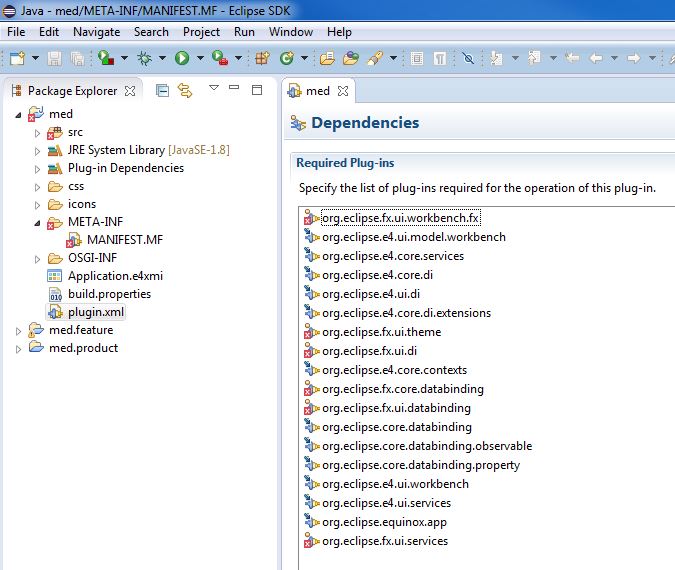Click the Next Annotation icon

pyautogui.click(x=496, y=58)
